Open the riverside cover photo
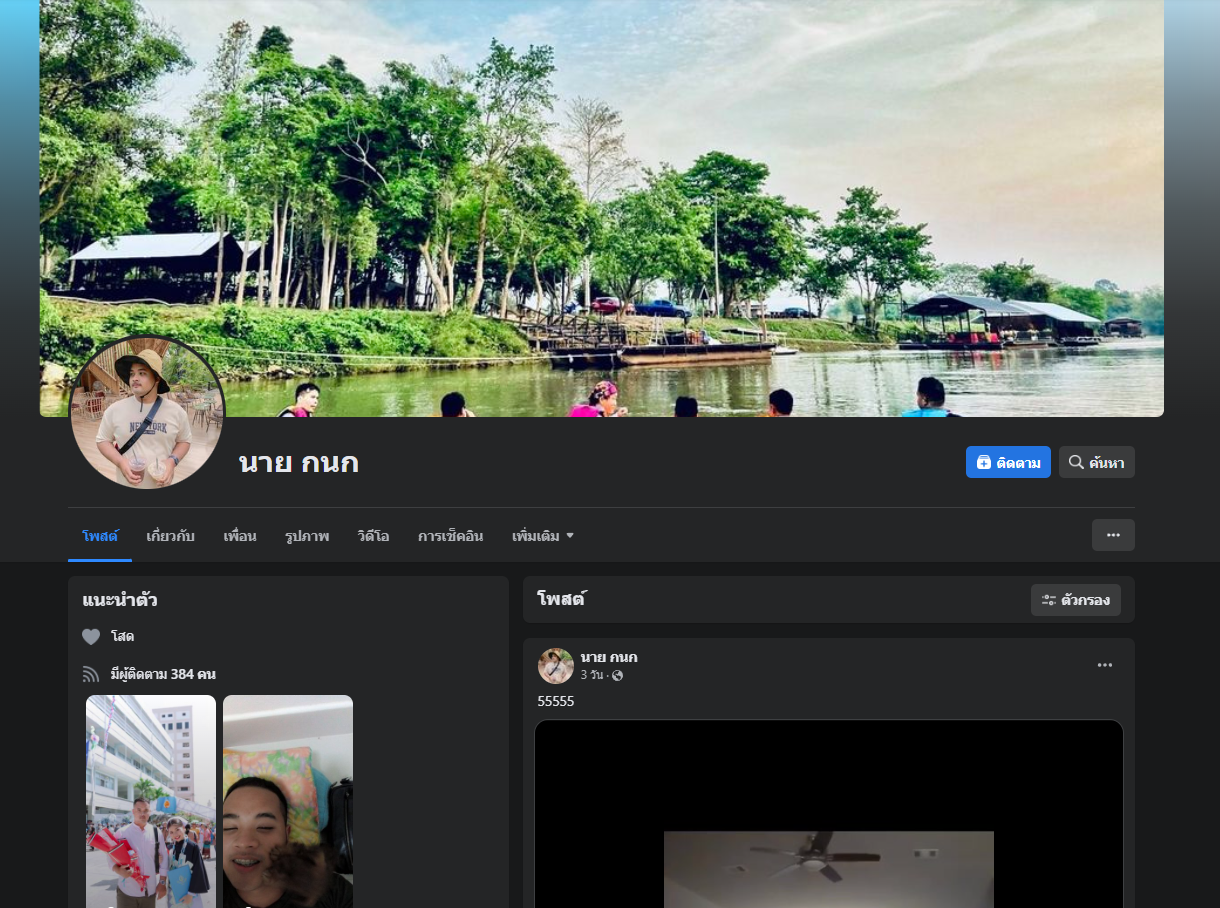The image size is (1220, 908). click(x=602, y=208)
